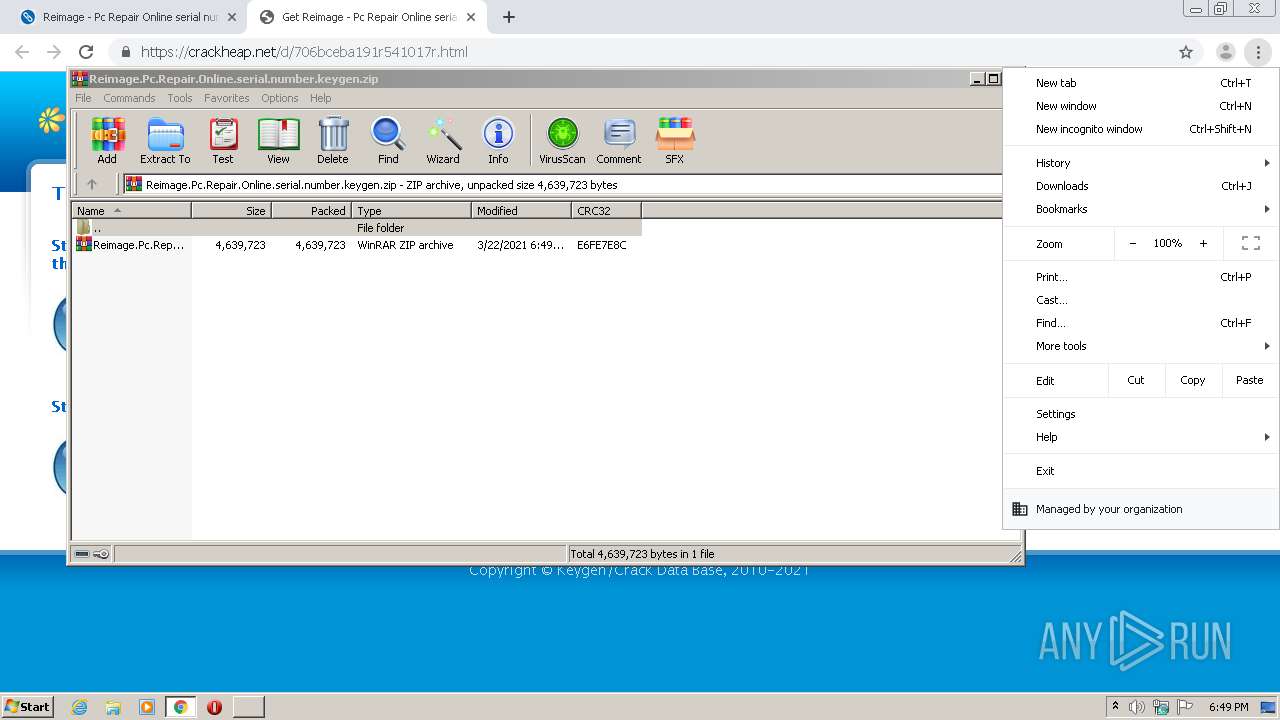Open the View tool in WinRAR
The image size is (1280, 720).
[x=278, y=140]
